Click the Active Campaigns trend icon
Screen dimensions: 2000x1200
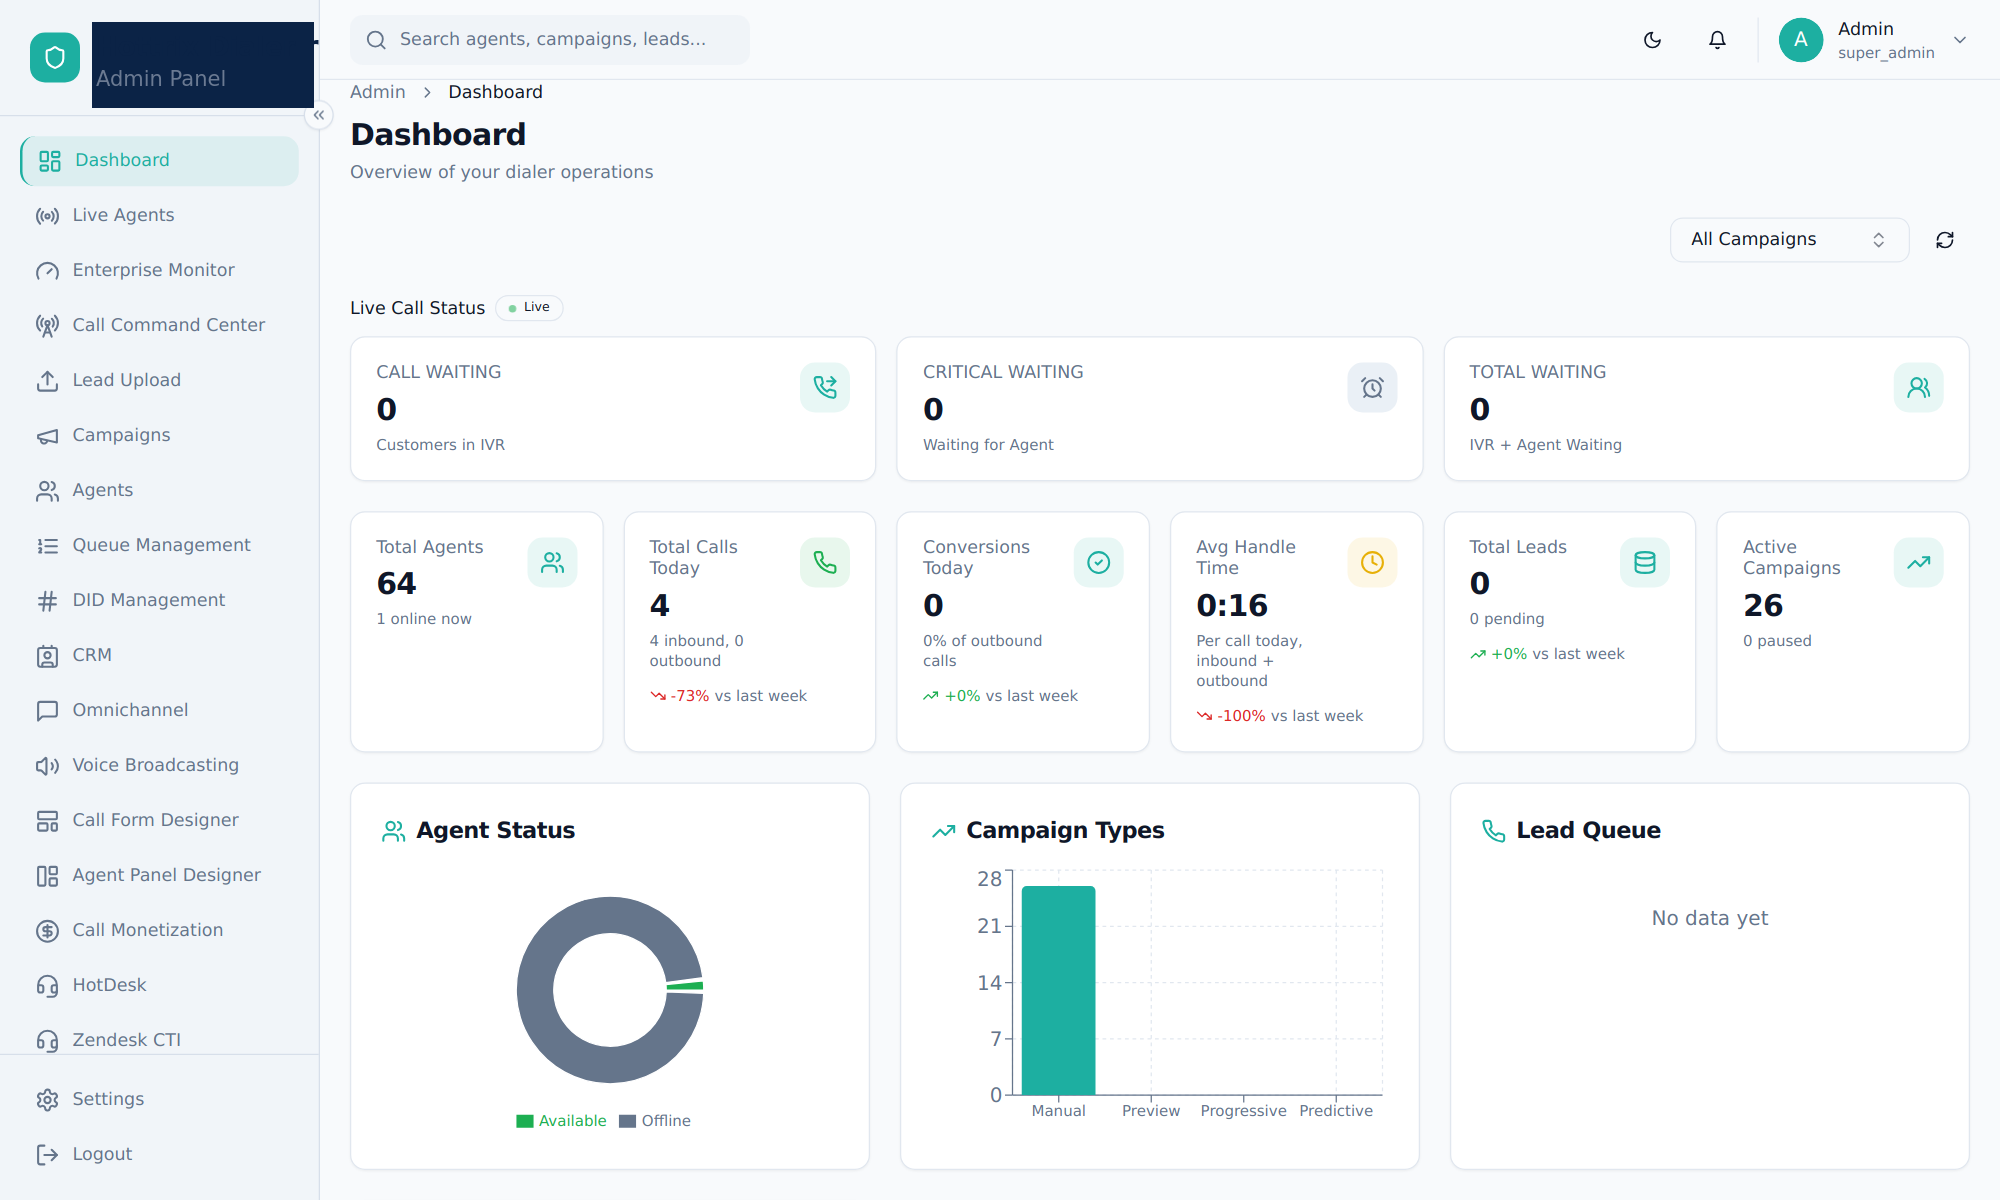click(1918, 563)
